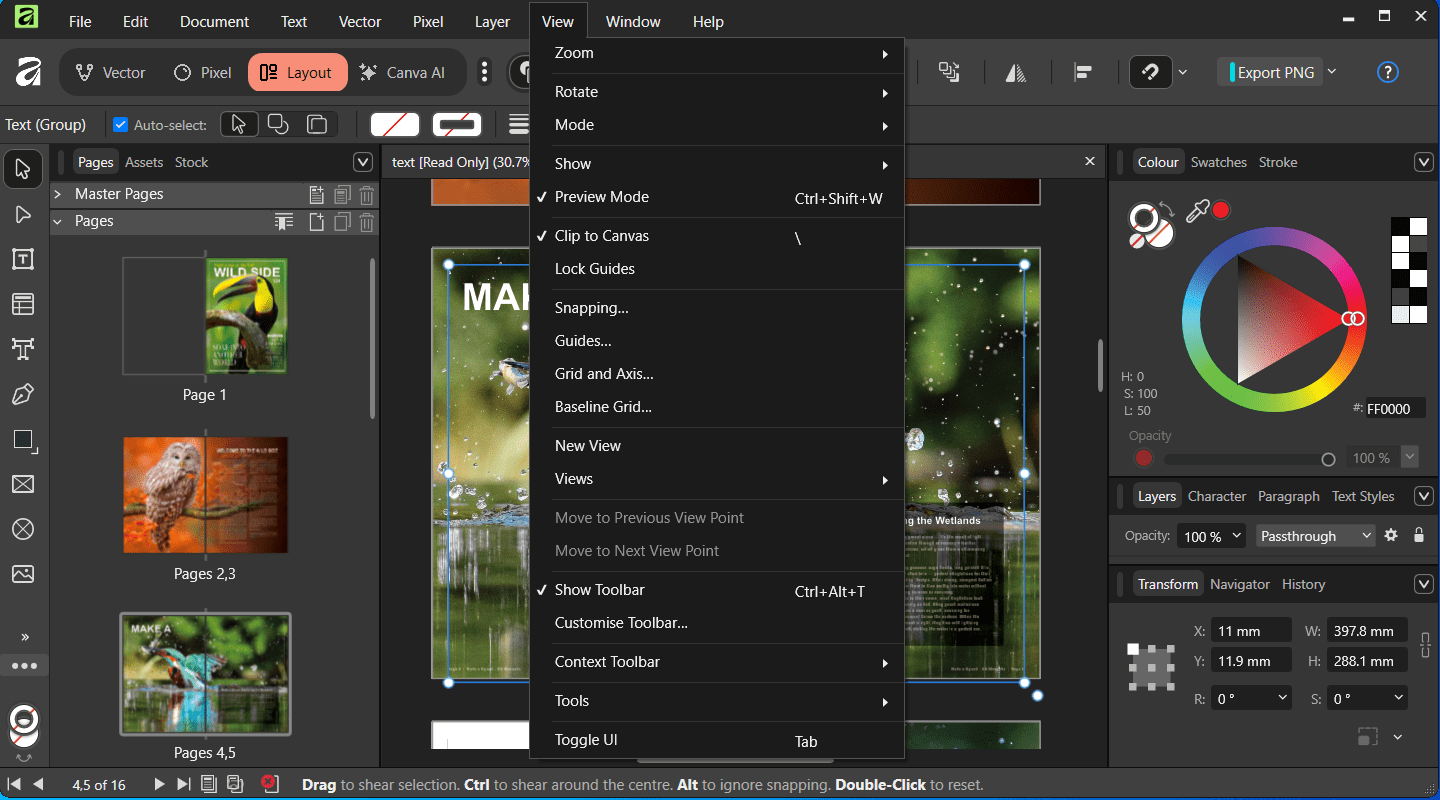Screen dimensions: 1440x800
Task: Uncheck the Auto-select checkbox
Action: tap(121, 125)
